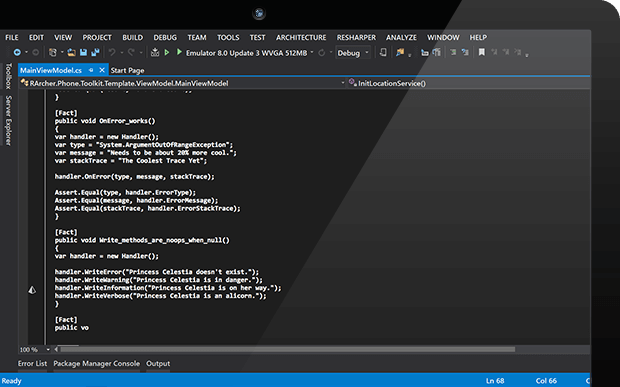Image resolution: width=620 pixels, height=387 pixels.
Task: Open the ANALYZE menu
Action: 401,38
